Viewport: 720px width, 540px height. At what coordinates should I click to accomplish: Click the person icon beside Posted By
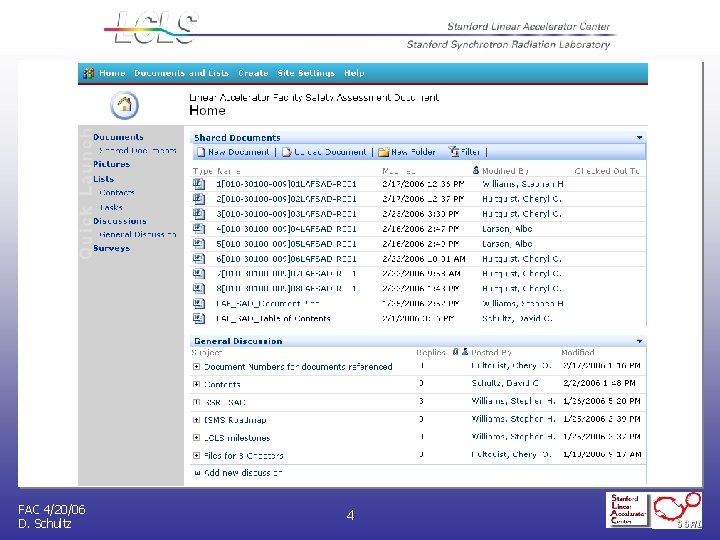click(465, 352)
